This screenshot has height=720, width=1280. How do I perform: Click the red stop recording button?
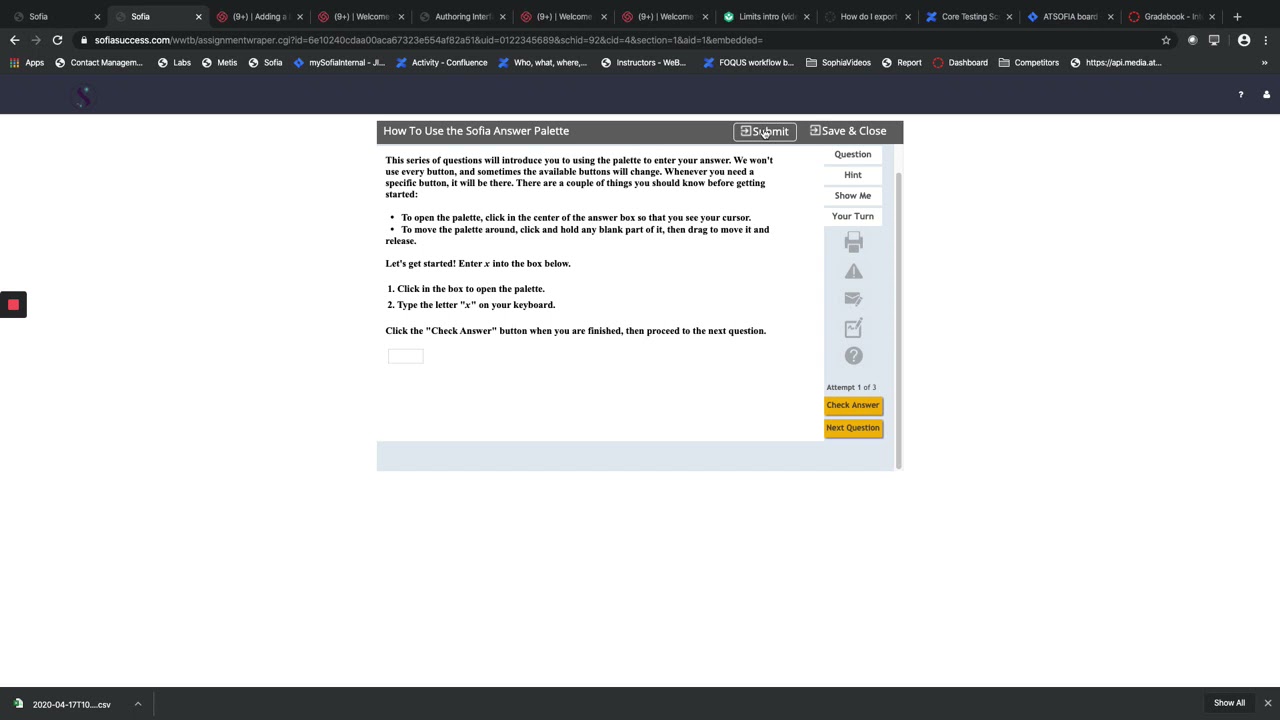(x=13, y=305)
